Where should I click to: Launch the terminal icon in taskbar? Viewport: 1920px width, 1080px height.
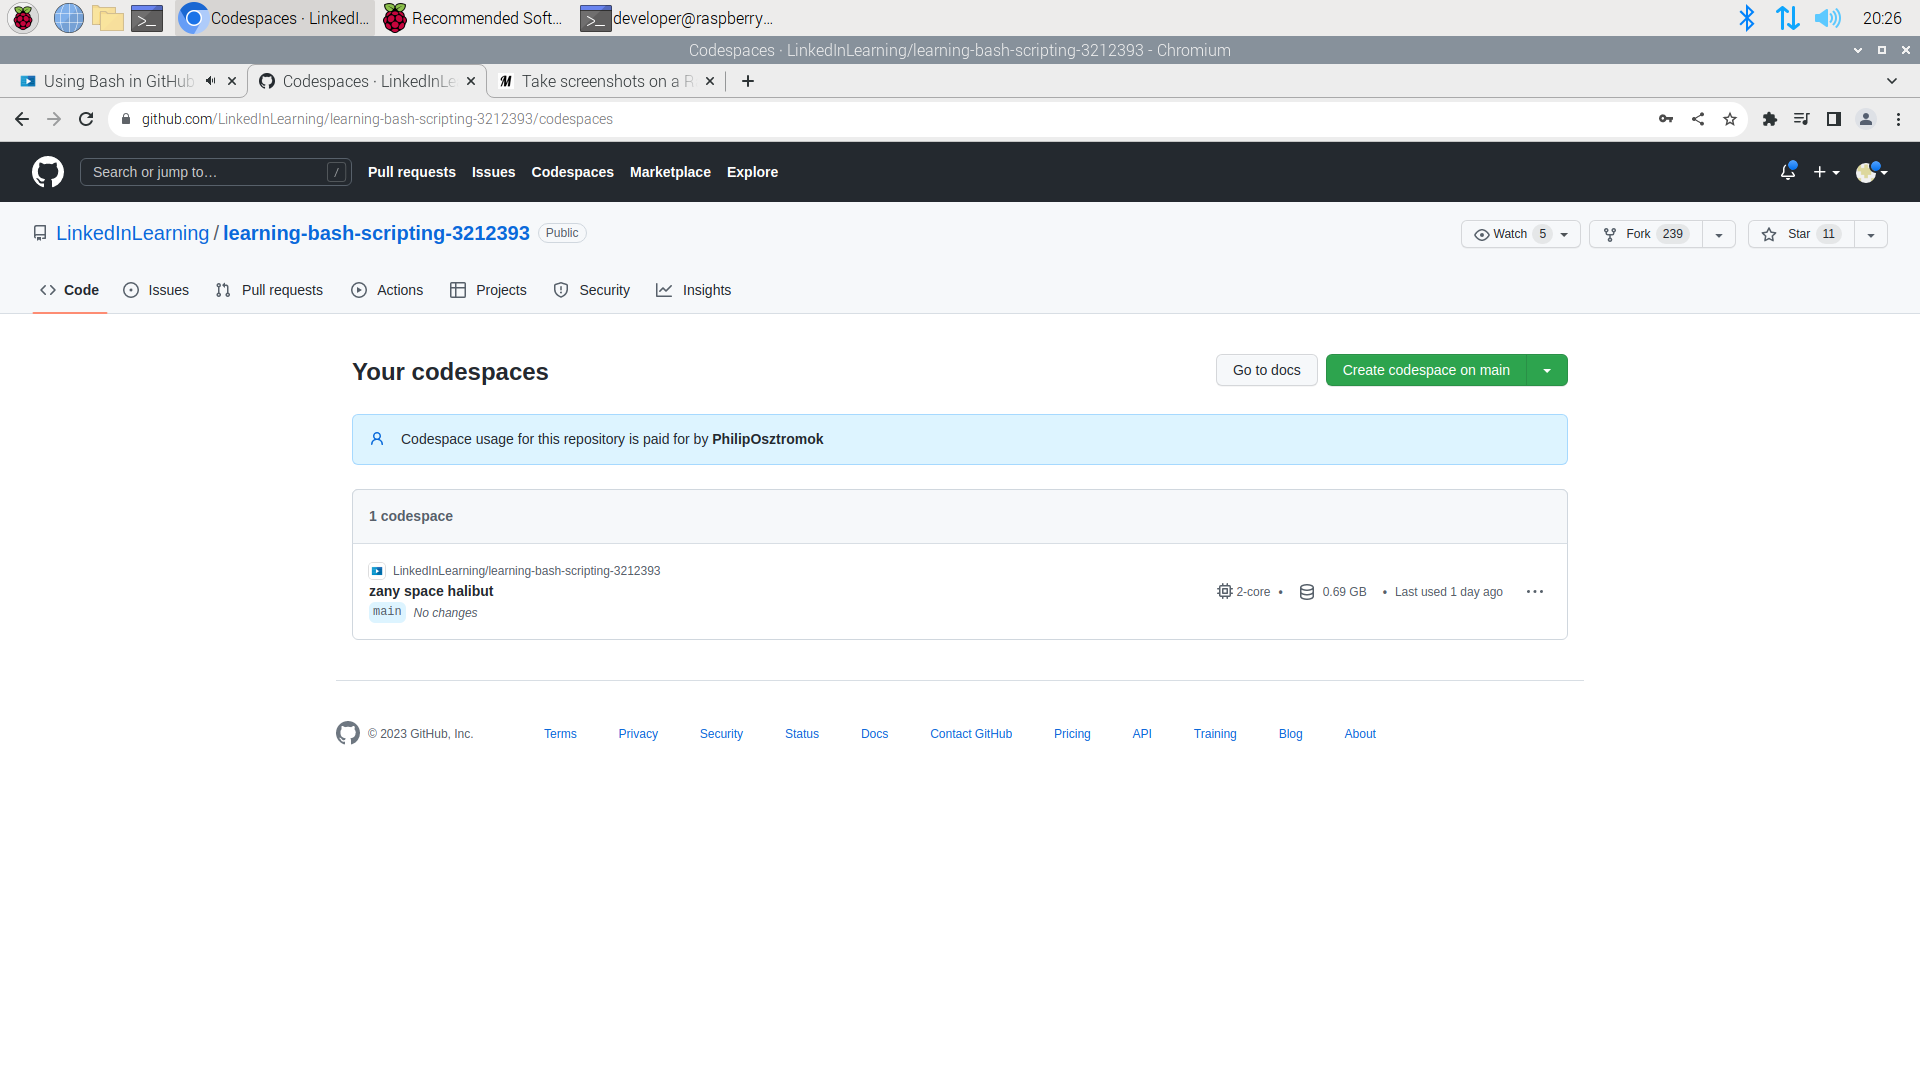point(147,18)
